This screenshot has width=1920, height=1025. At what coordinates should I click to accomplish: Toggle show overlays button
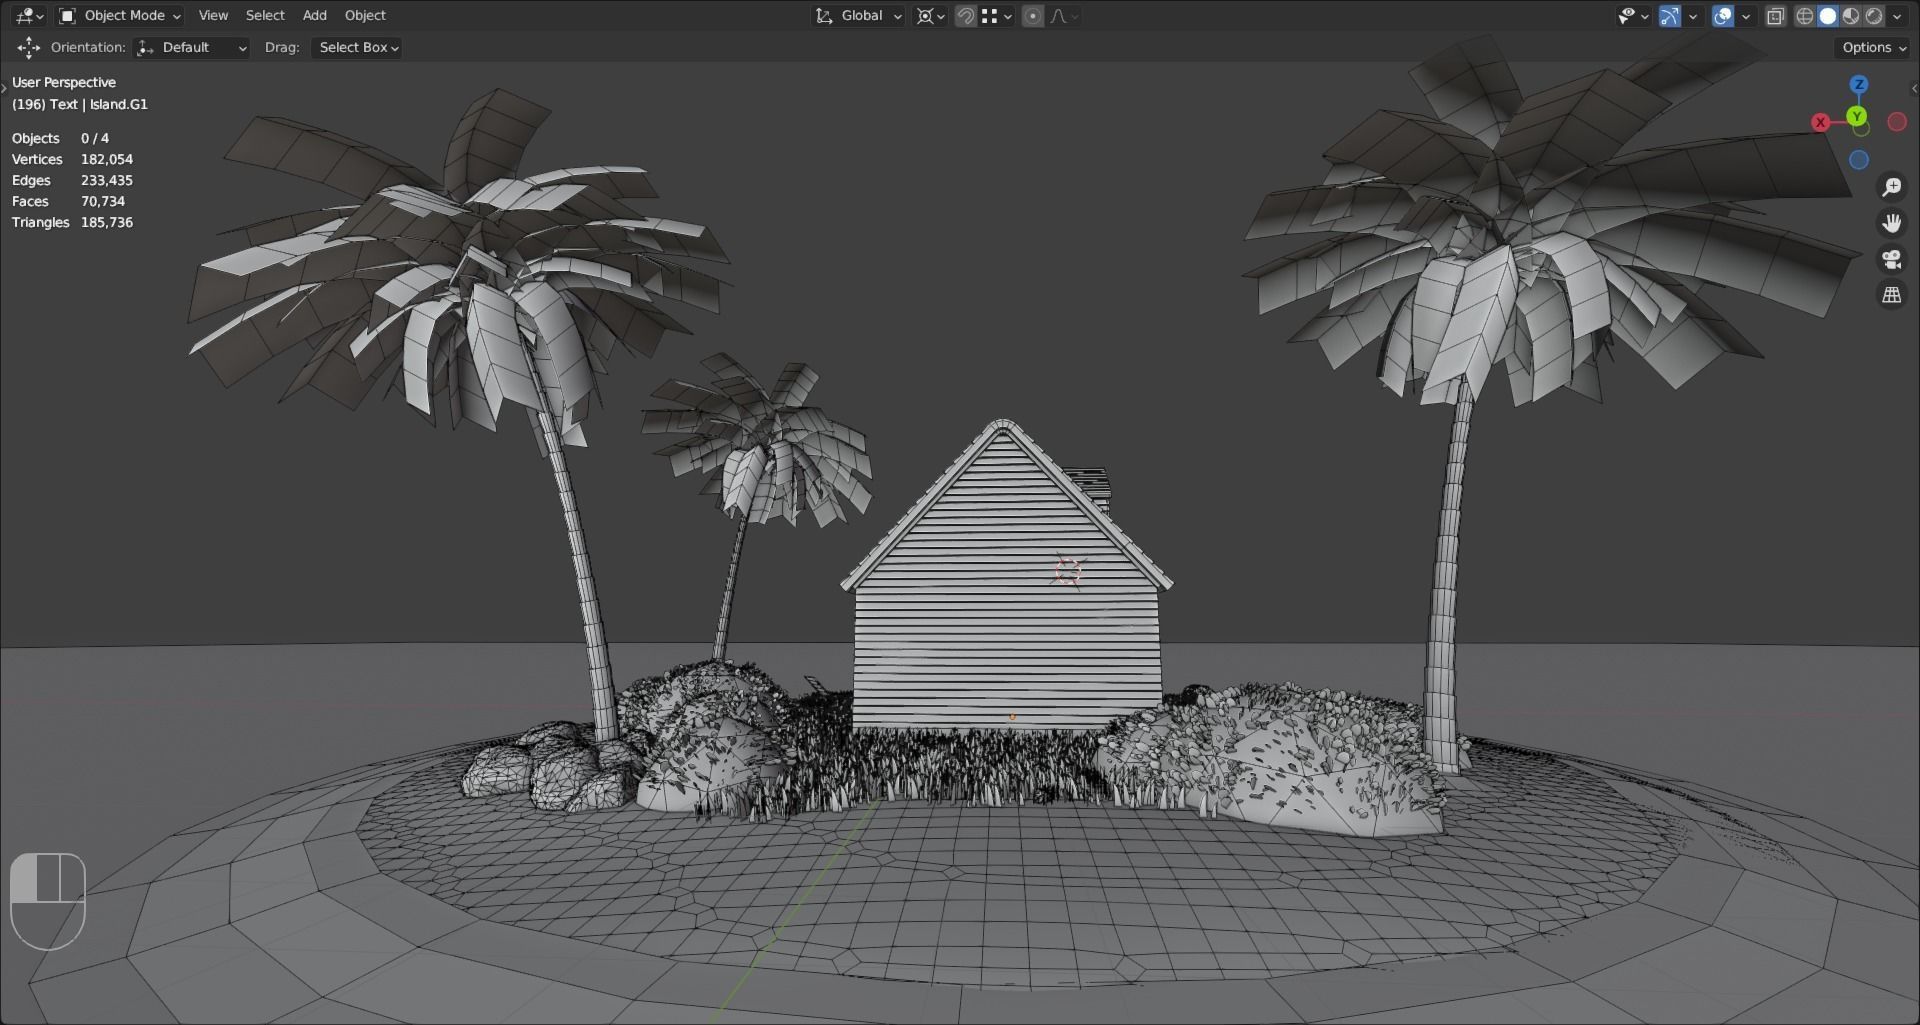(1722, 15)
